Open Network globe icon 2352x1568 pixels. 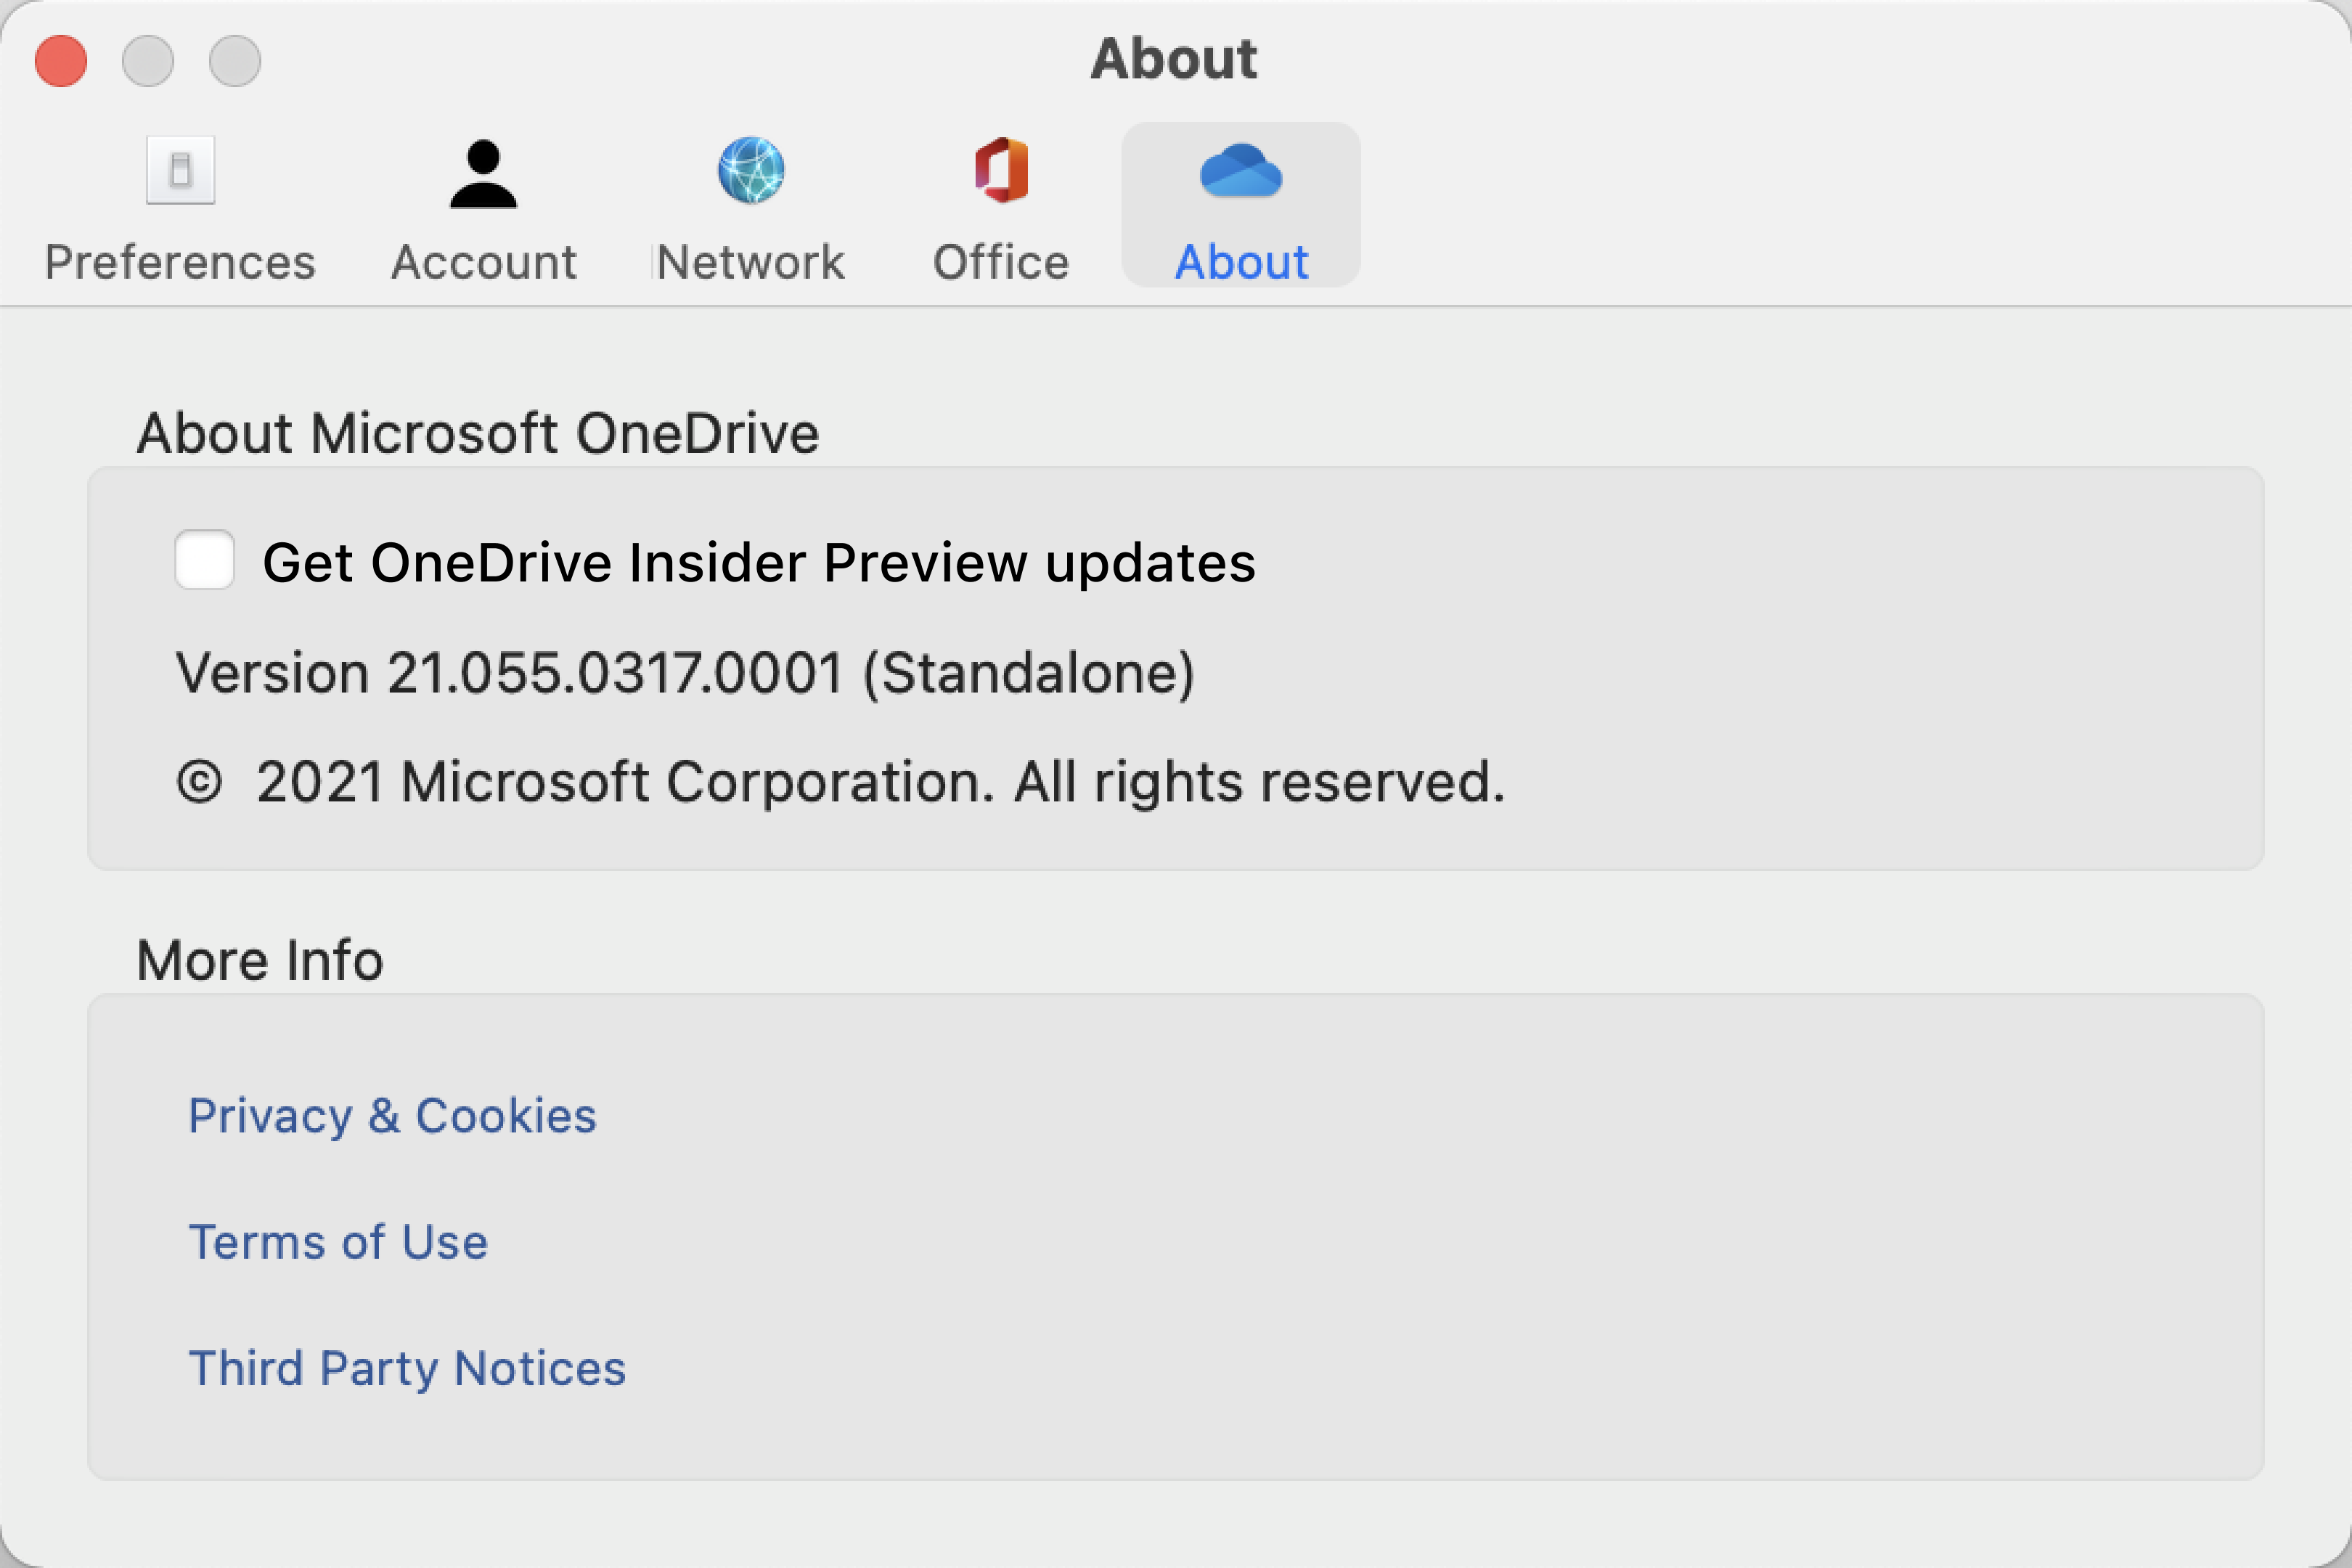pos(751,170)
